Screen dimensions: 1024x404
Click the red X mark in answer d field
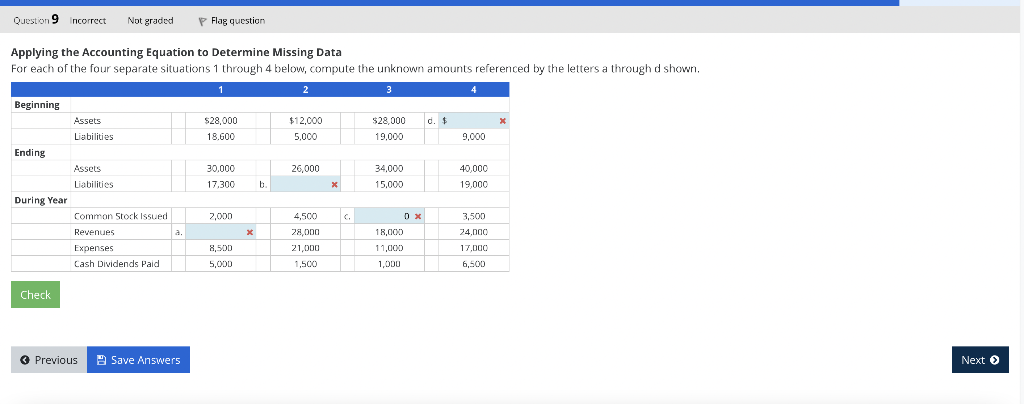coord(502,121)
